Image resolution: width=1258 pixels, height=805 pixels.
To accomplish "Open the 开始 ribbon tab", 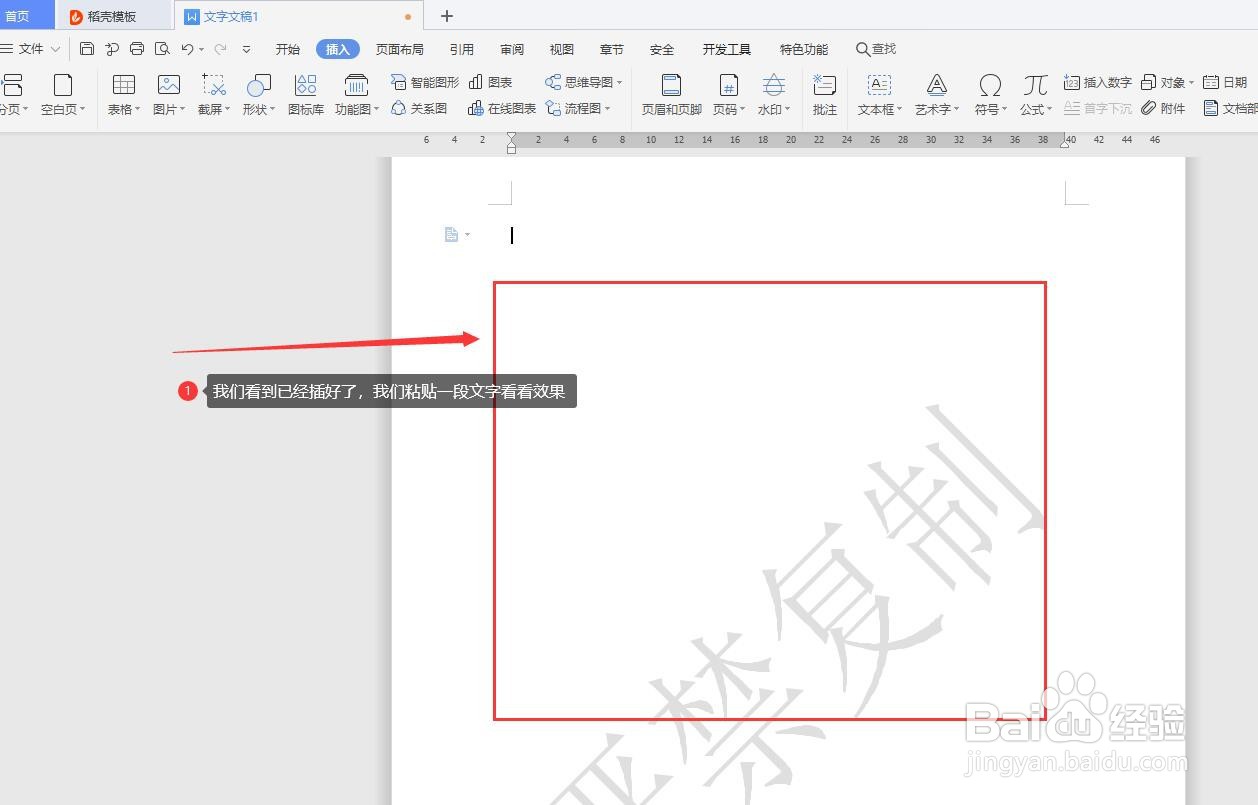I will [288, 49].
